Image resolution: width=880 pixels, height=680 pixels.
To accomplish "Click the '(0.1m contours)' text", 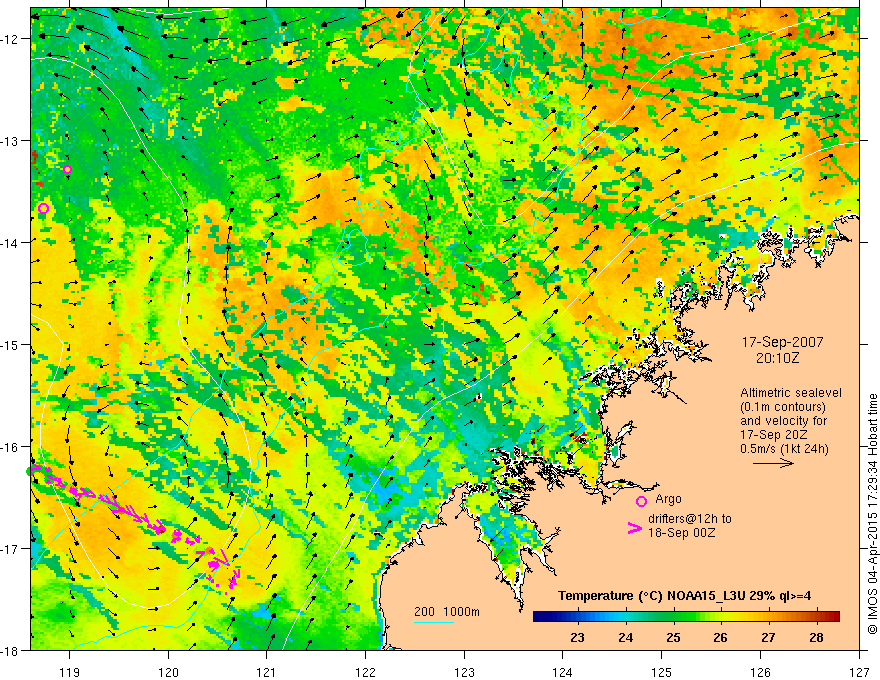I will [x=782, y=407].
